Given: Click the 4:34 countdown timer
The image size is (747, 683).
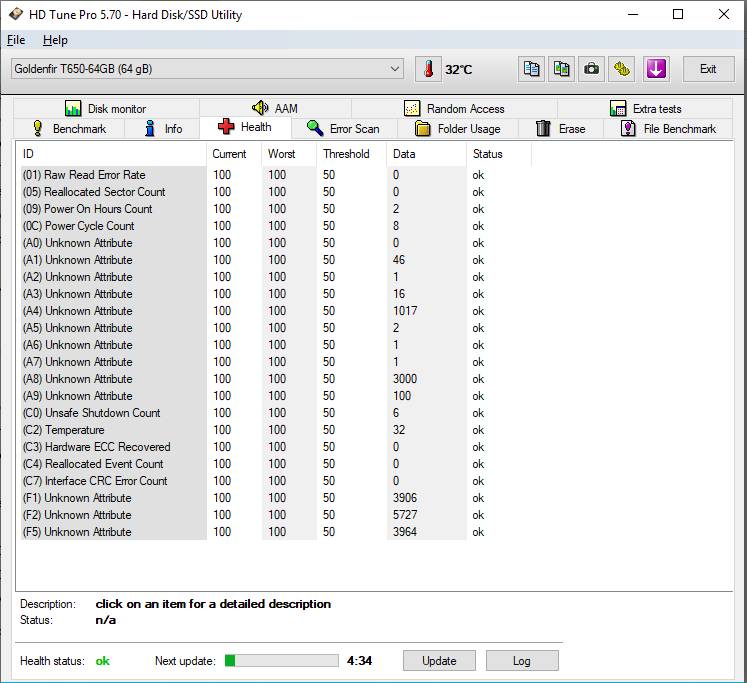Looking at the screenshot, I should pos(359,661).
